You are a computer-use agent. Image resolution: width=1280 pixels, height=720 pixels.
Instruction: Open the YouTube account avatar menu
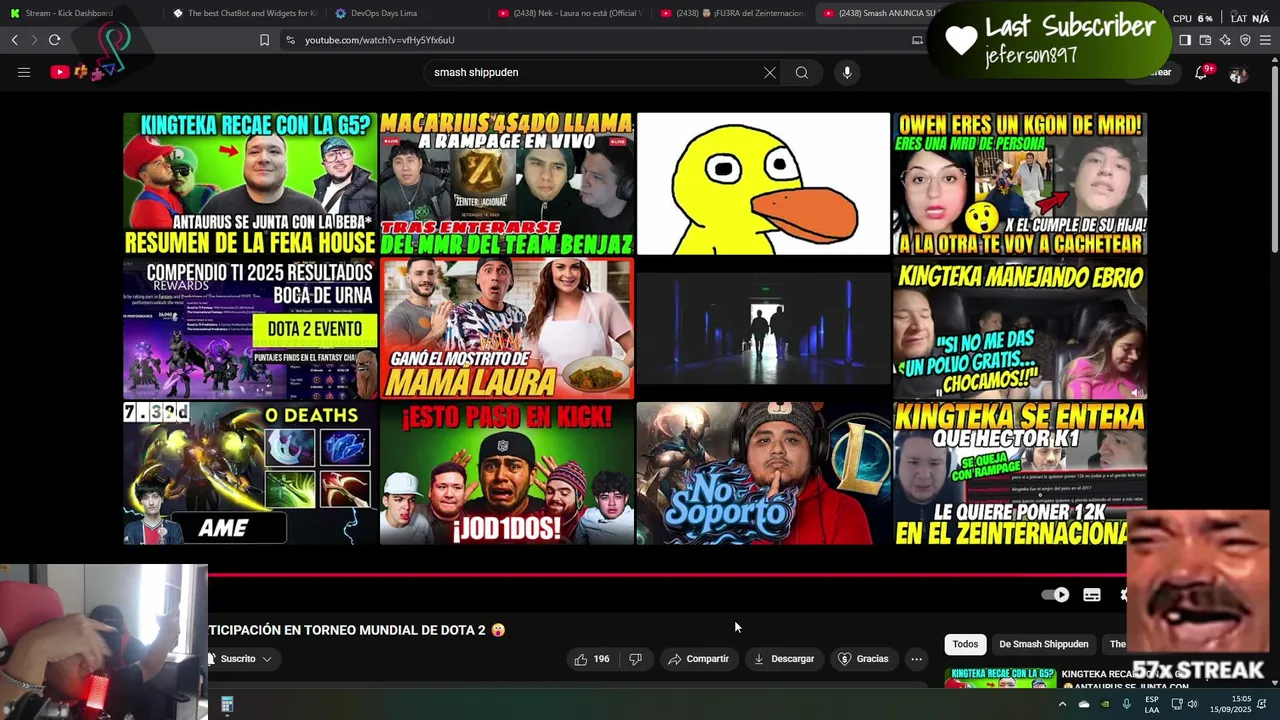click(x=1238, y=73)
